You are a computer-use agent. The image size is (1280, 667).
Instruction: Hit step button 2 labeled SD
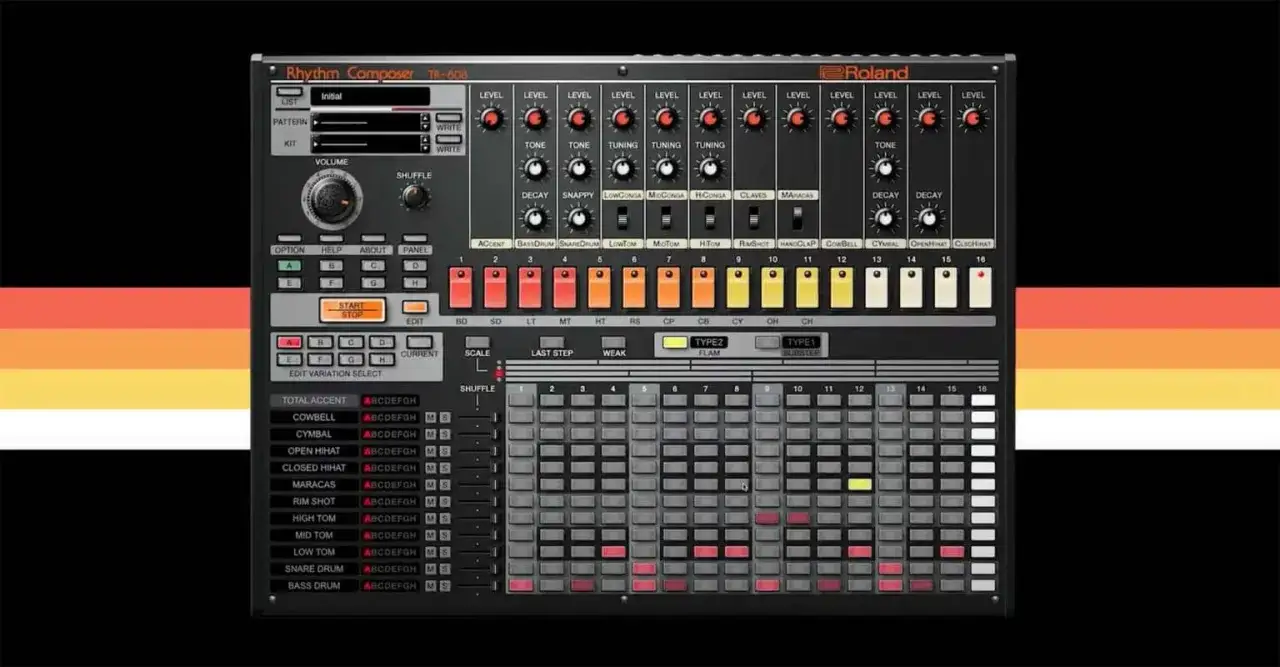496,288
